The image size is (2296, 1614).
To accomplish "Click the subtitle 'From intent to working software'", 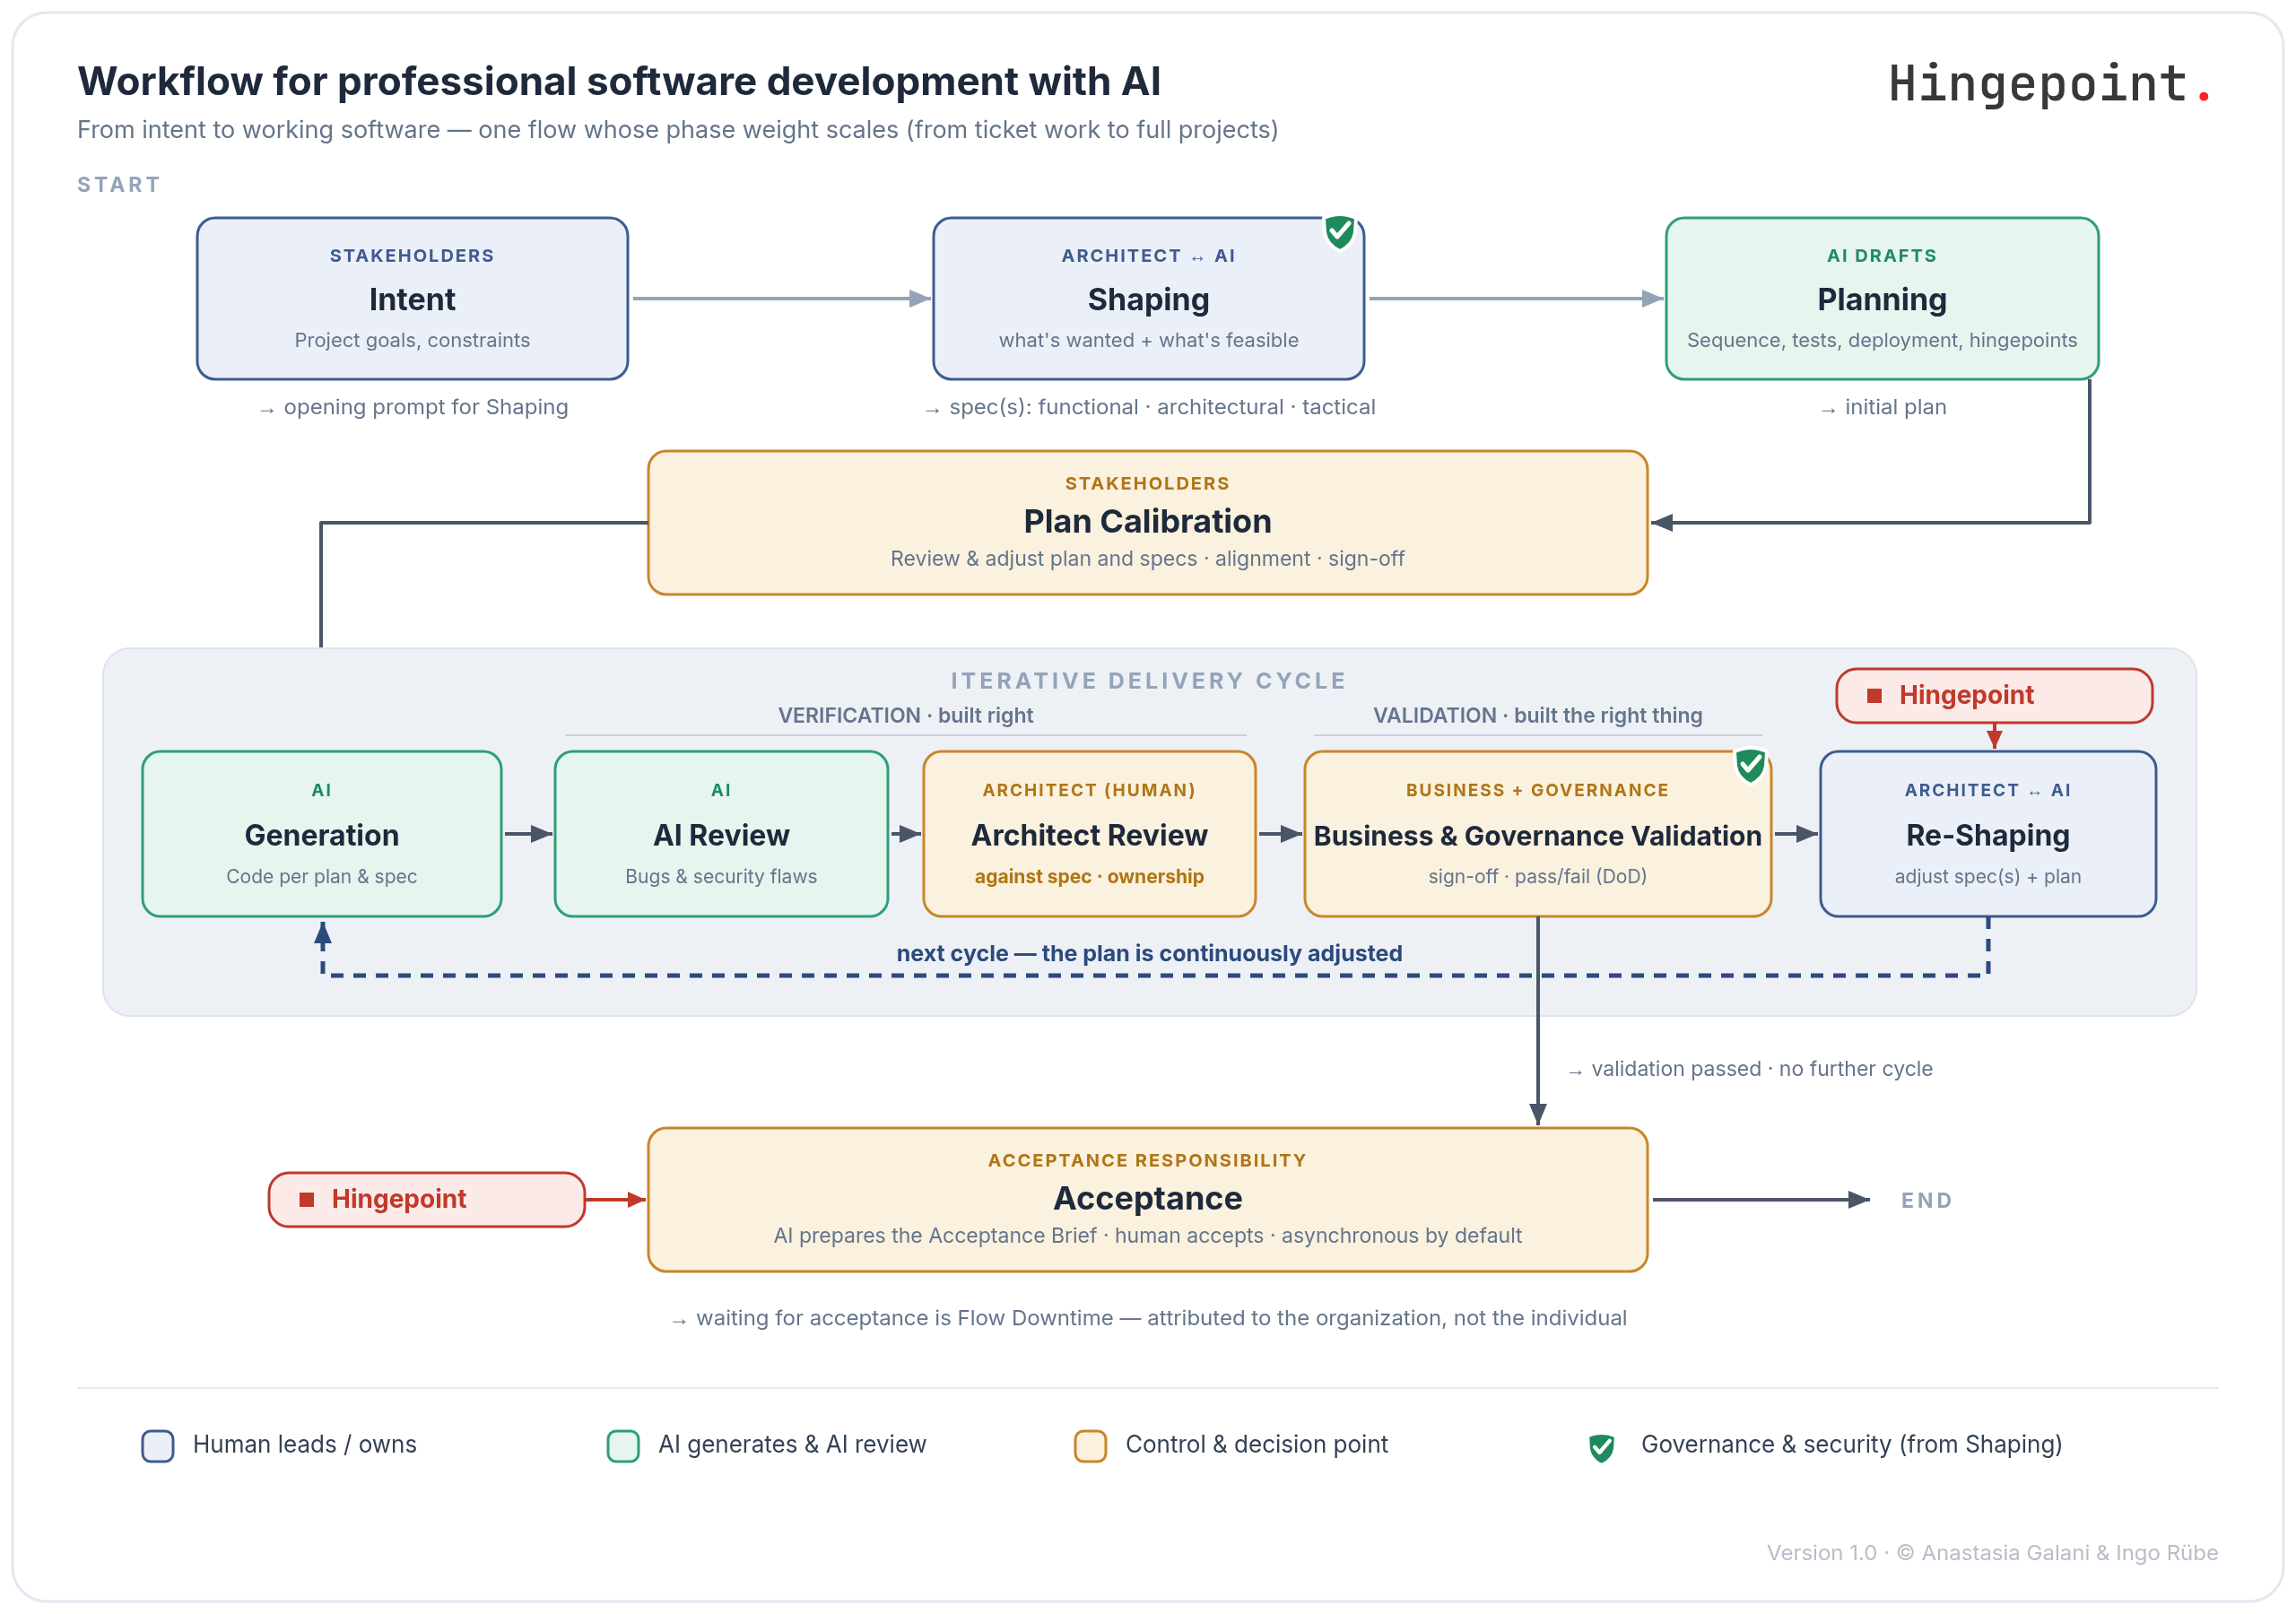I will click(258, 130).
